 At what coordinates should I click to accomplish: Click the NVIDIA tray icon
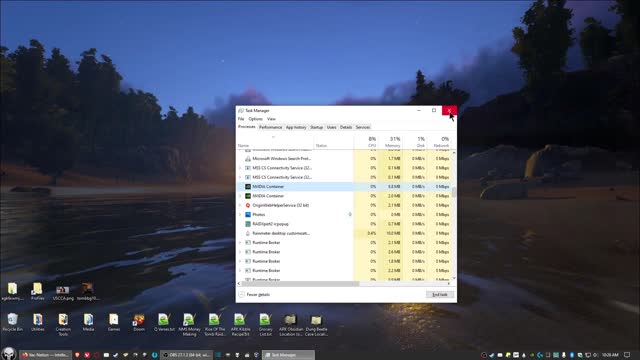click(532, 355)
